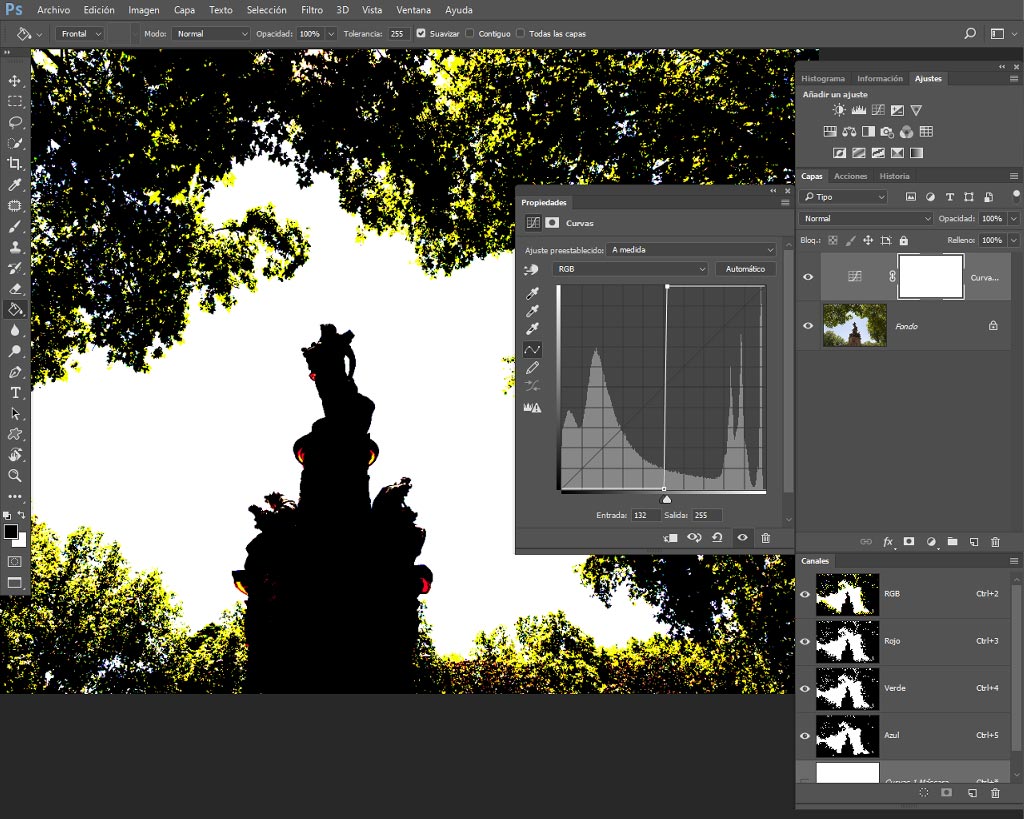Clip Curves adjustment to layer below

[670, 538]
